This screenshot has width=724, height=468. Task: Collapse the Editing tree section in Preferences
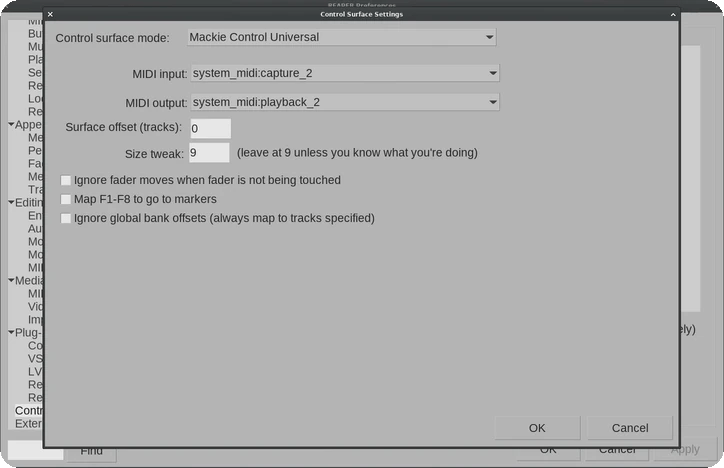click(11, 202)
